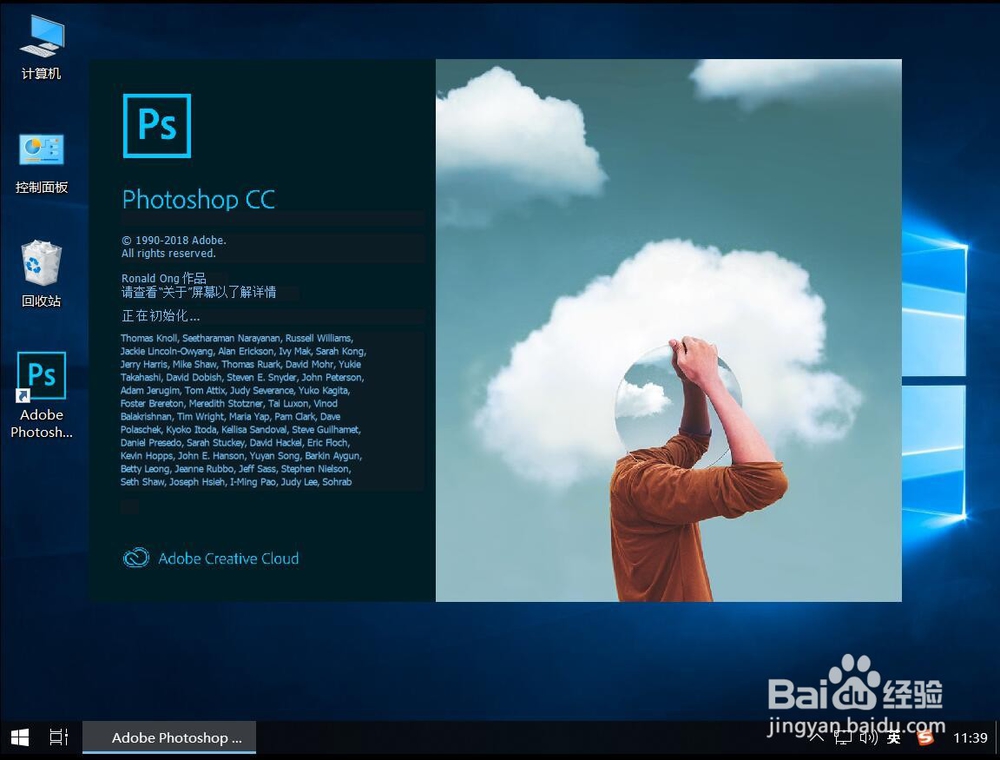Click the Show desktop strip beside clock

(x=997, y=738)
